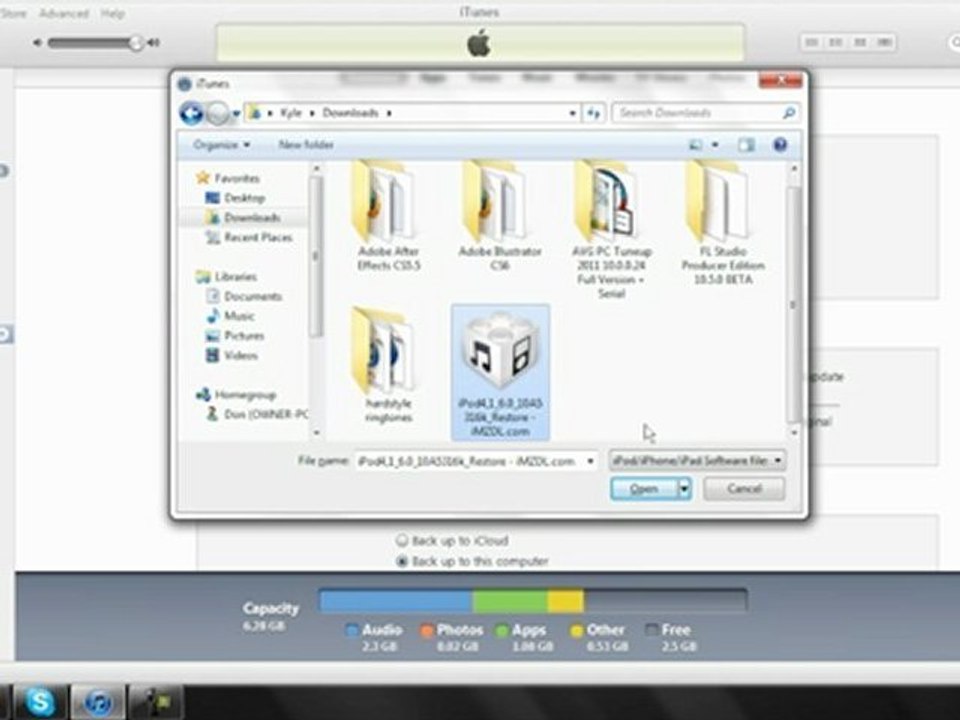The image size is (960, 720).
Task: Open the iTunes Advanced menu
Action: coord(64,13)
